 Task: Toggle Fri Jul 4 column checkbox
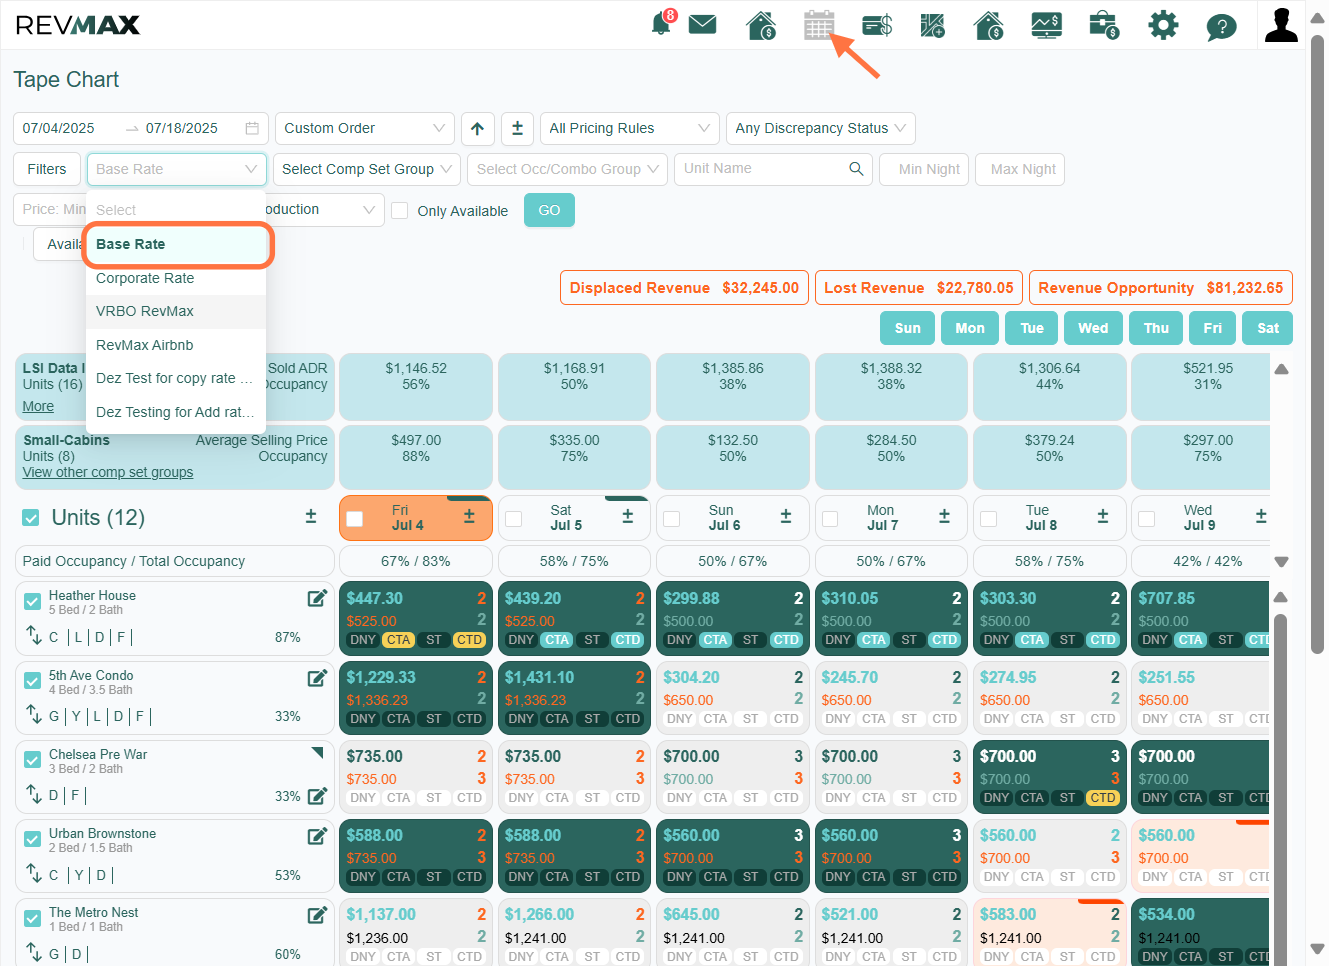point(354,519)
